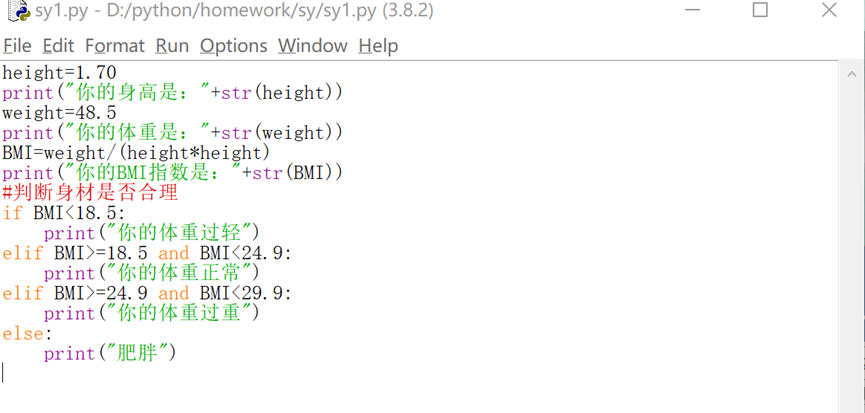Click the red comment line #判断身材是否合理
Screen dimensions: 865x413
(x=90, y=192)
